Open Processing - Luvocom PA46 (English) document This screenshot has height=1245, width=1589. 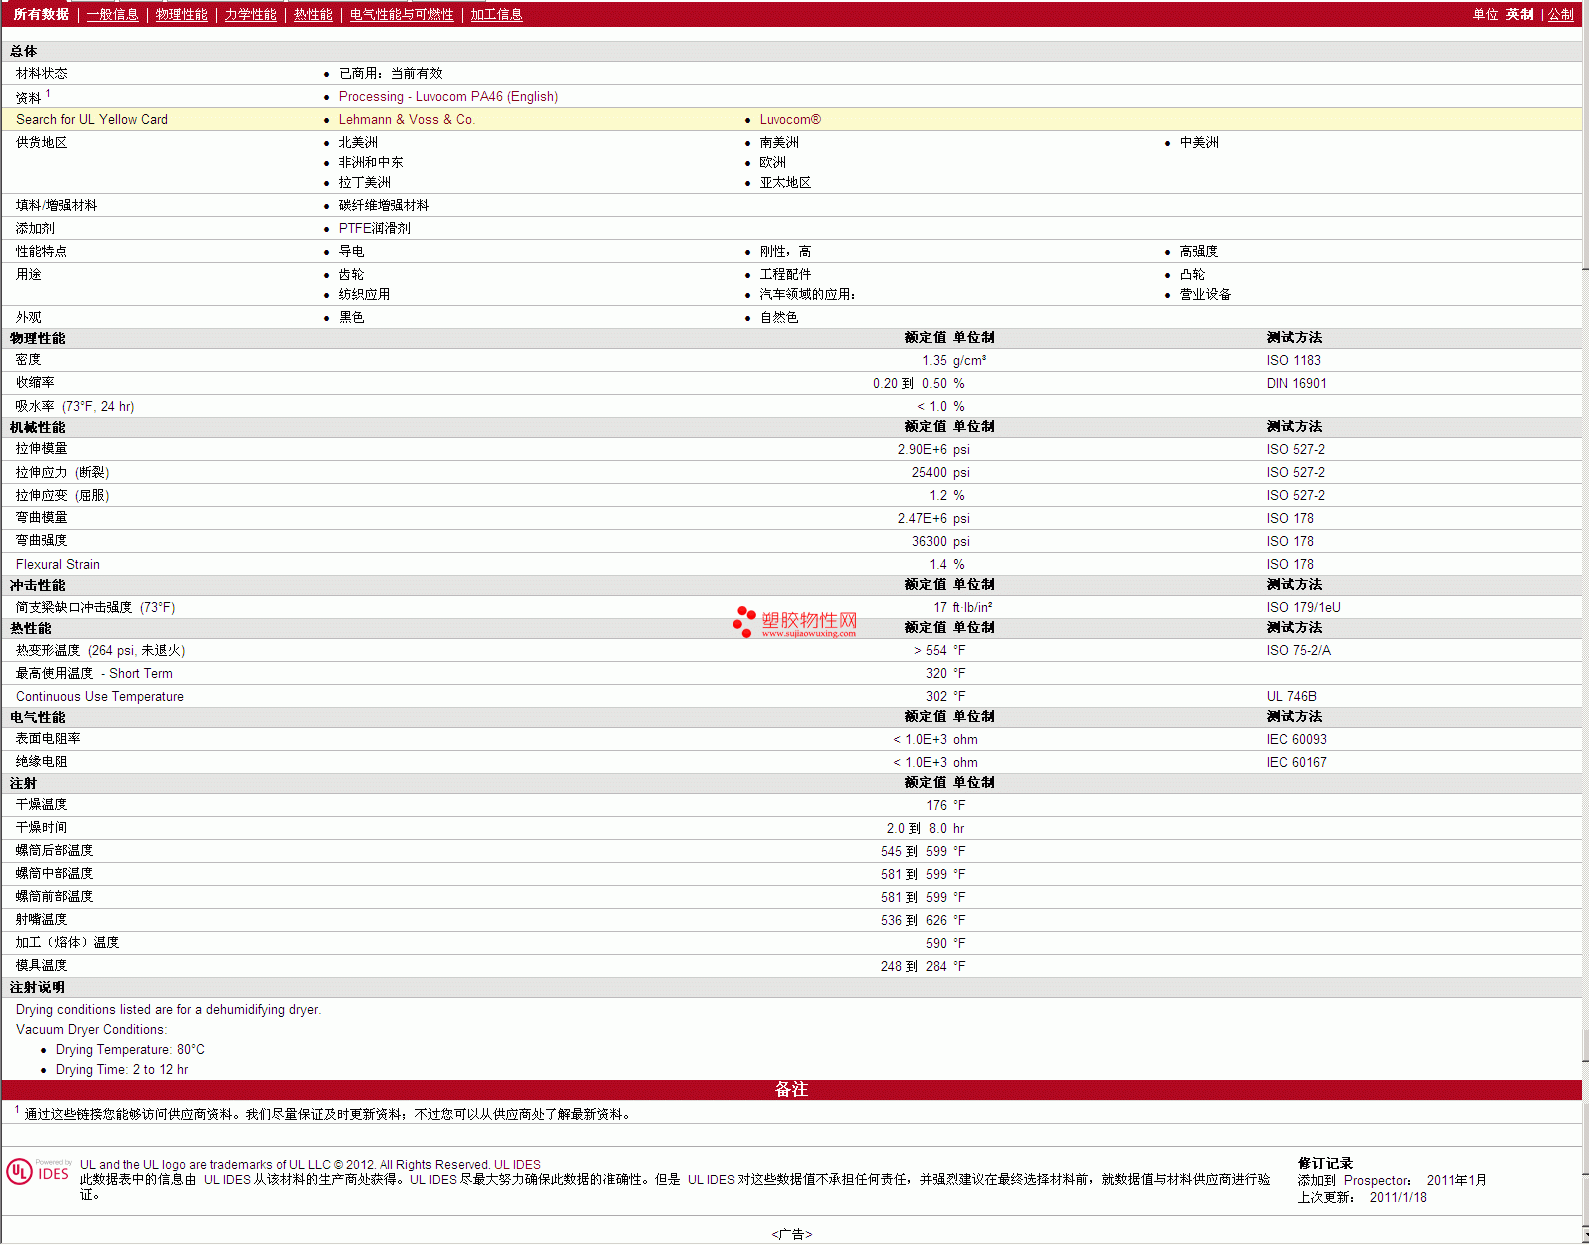(x=448, y=96)
